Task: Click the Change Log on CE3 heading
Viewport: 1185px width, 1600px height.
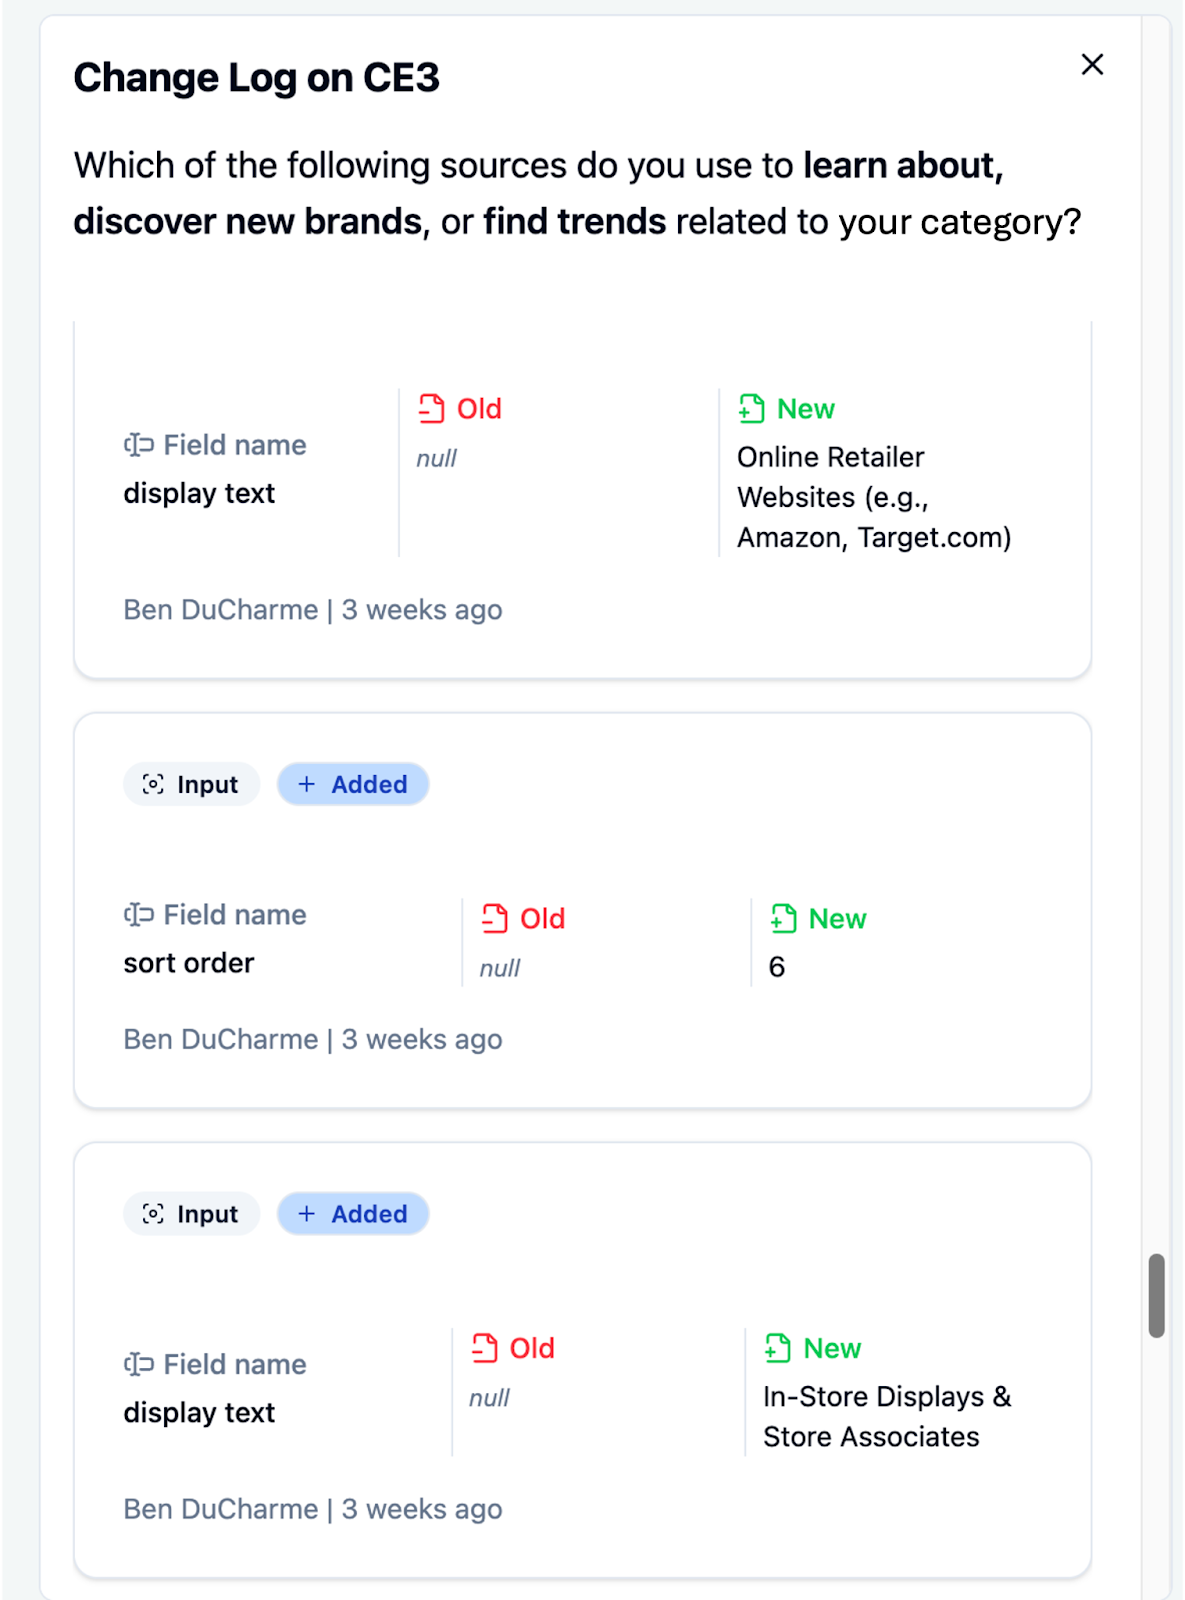Action: click(x=256, y=78)
